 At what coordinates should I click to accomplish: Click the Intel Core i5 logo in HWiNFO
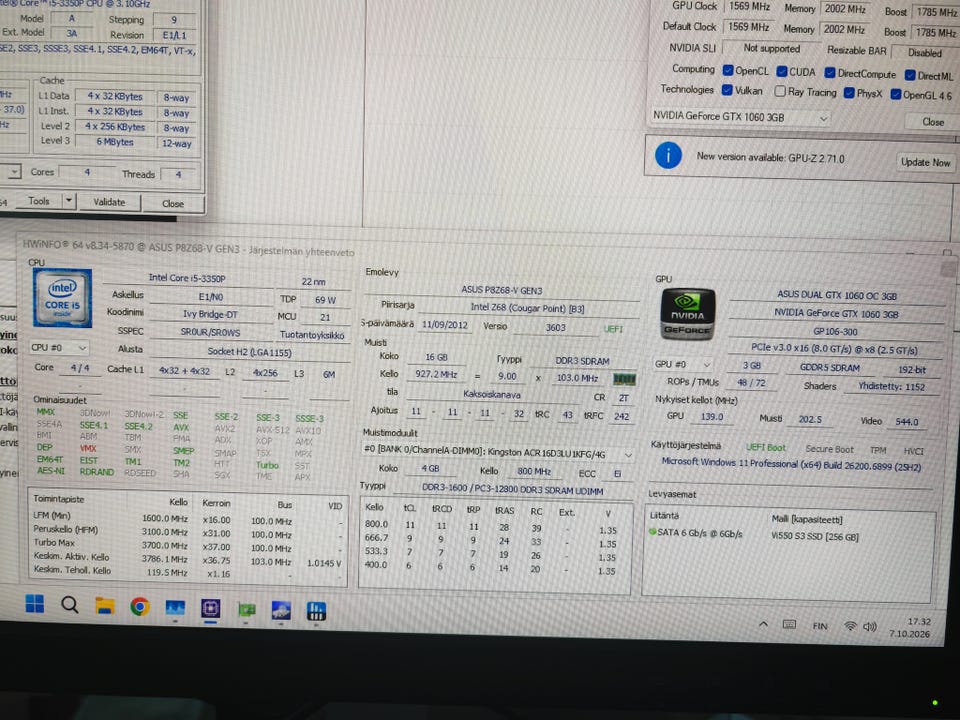point(62,298)
